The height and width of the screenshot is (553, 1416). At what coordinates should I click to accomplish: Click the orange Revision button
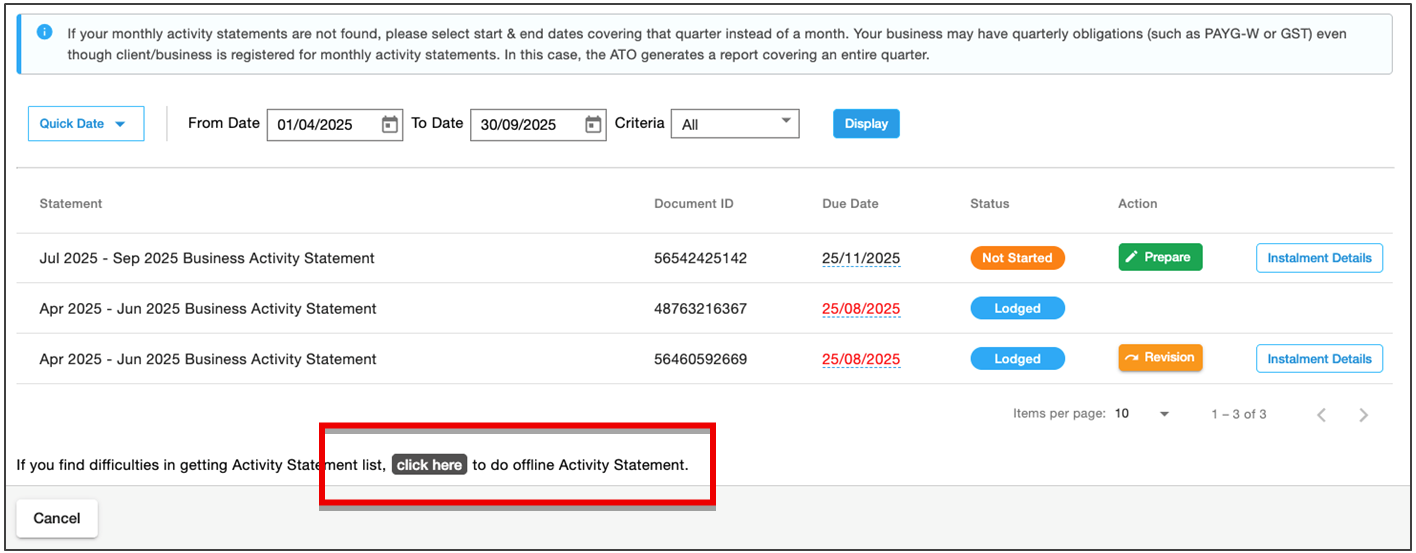[x=1159, y=358]
